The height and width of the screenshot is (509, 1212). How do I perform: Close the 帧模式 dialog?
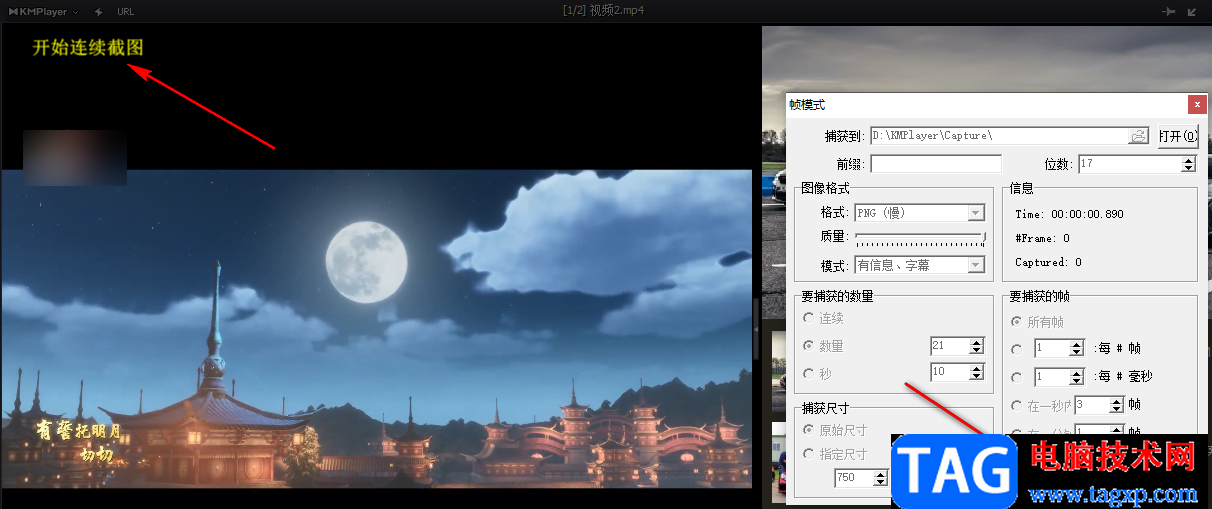pos(1196,104)
